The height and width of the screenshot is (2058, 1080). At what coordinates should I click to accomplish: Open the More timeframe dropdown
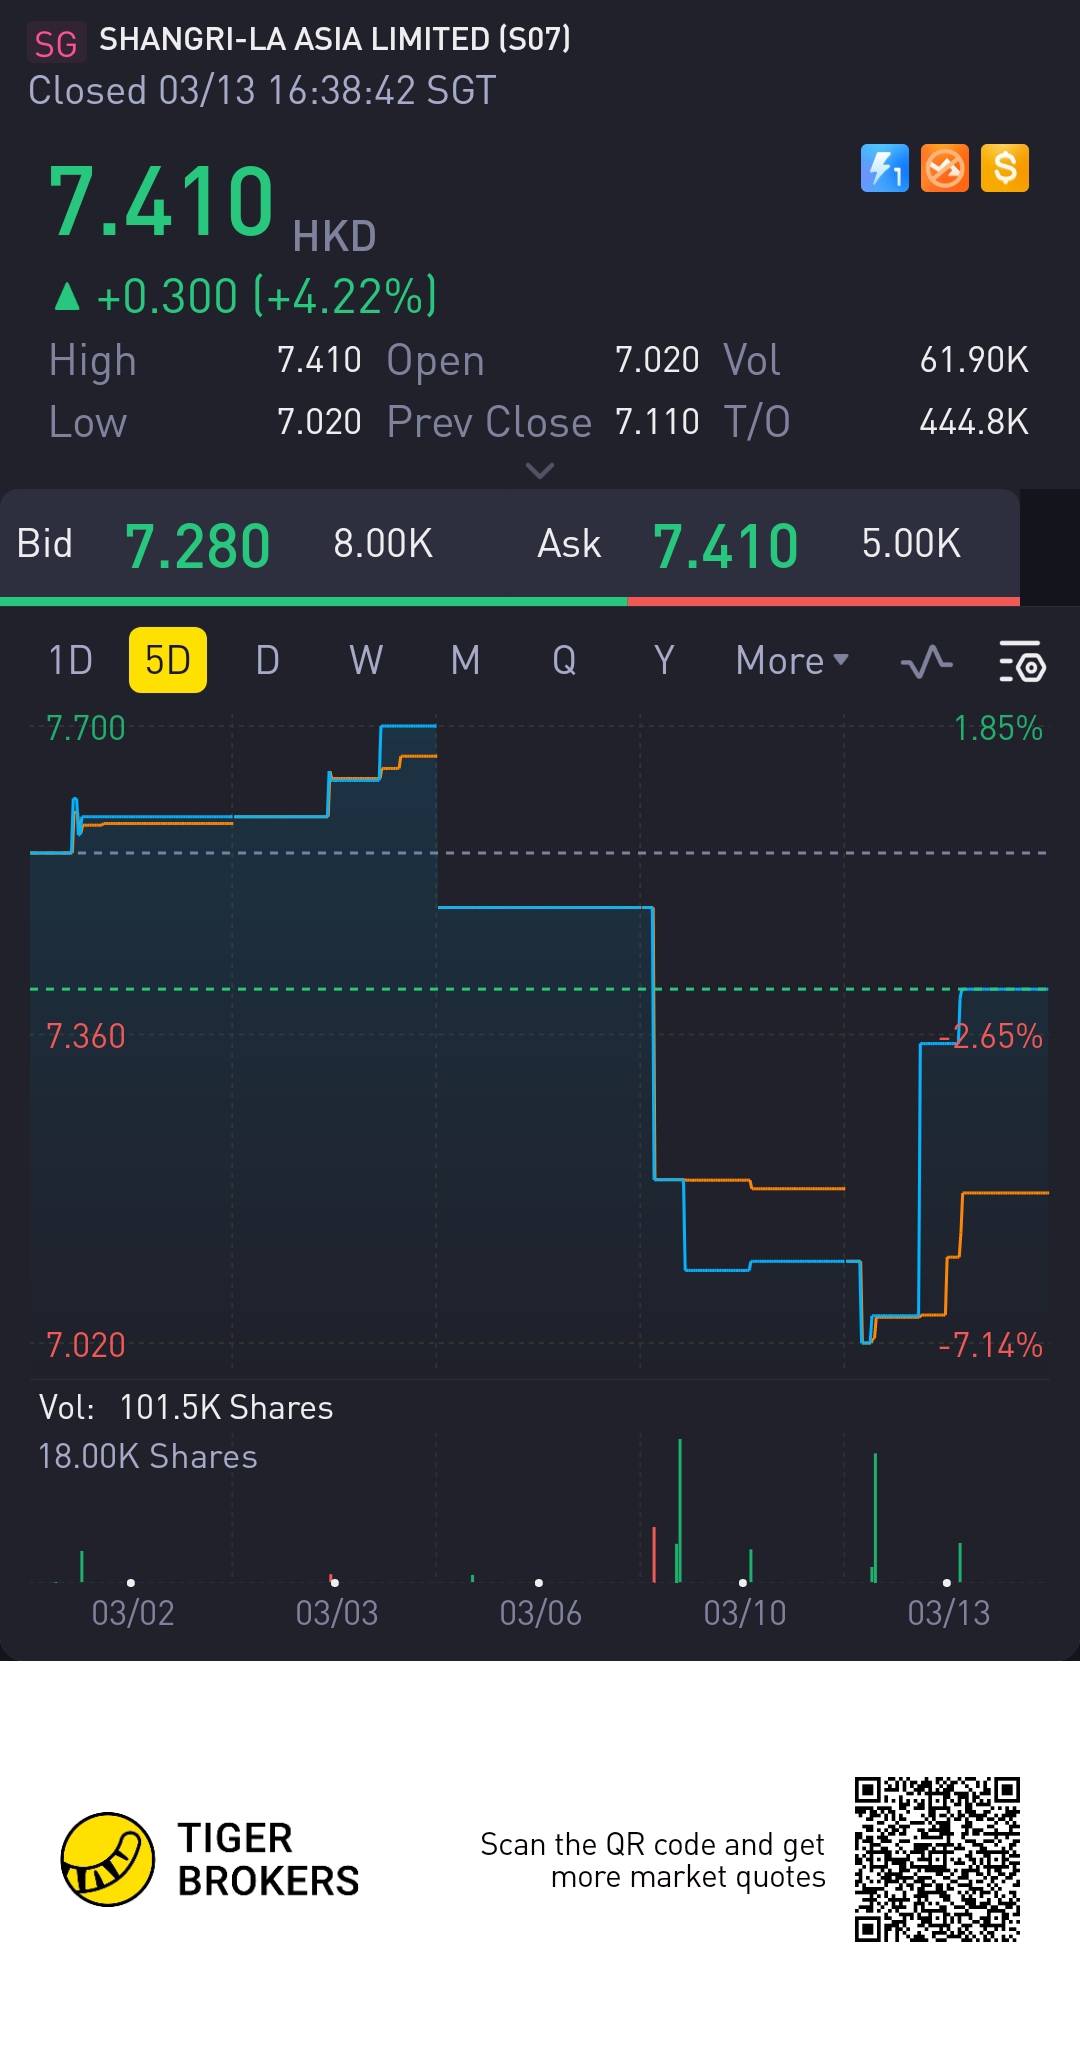(791, 661)
